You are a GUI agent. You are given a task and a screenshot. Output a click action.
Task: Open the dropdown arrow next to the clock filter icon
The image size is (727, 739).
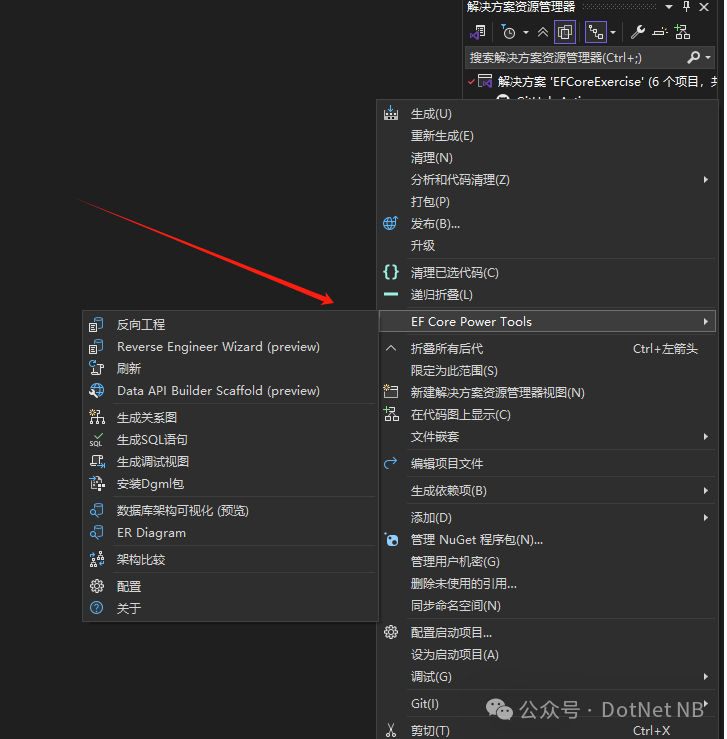tap(526, 33)
